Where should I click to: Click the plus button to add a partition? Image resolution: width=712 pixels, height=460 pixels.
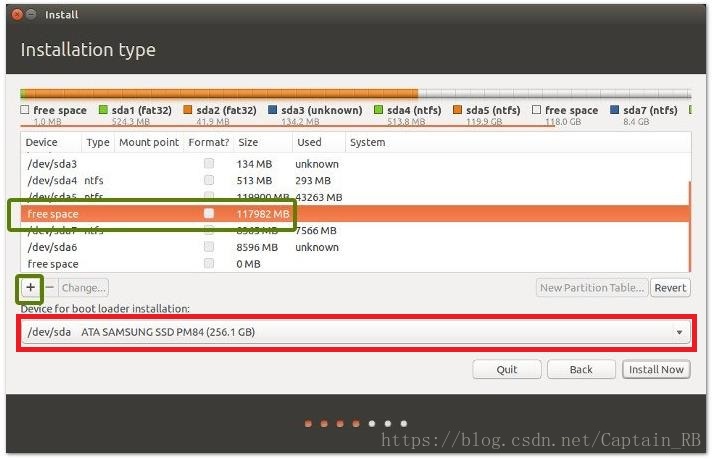[30, 287]
